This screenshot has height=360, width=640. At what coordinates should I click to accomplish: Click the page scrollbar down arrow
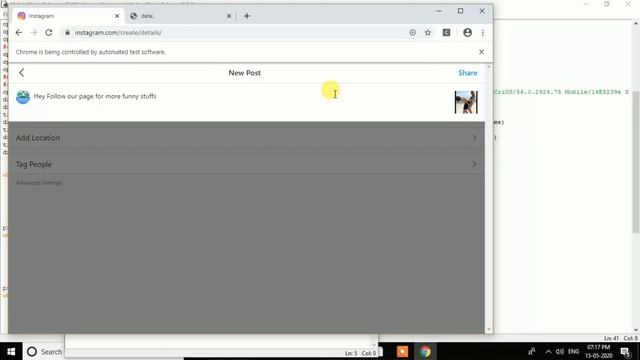coord(489,329)
